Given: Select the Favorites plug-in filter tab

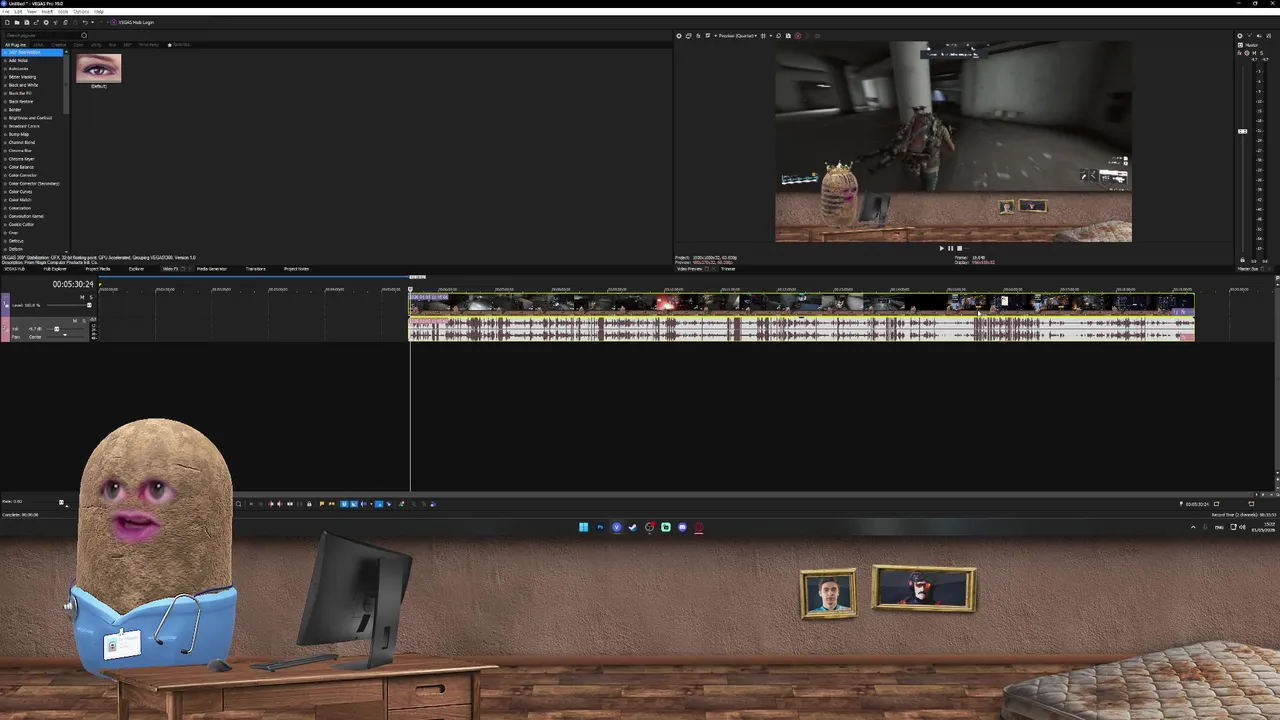Looking at the screenshot, I should click(x=179, y=45).
